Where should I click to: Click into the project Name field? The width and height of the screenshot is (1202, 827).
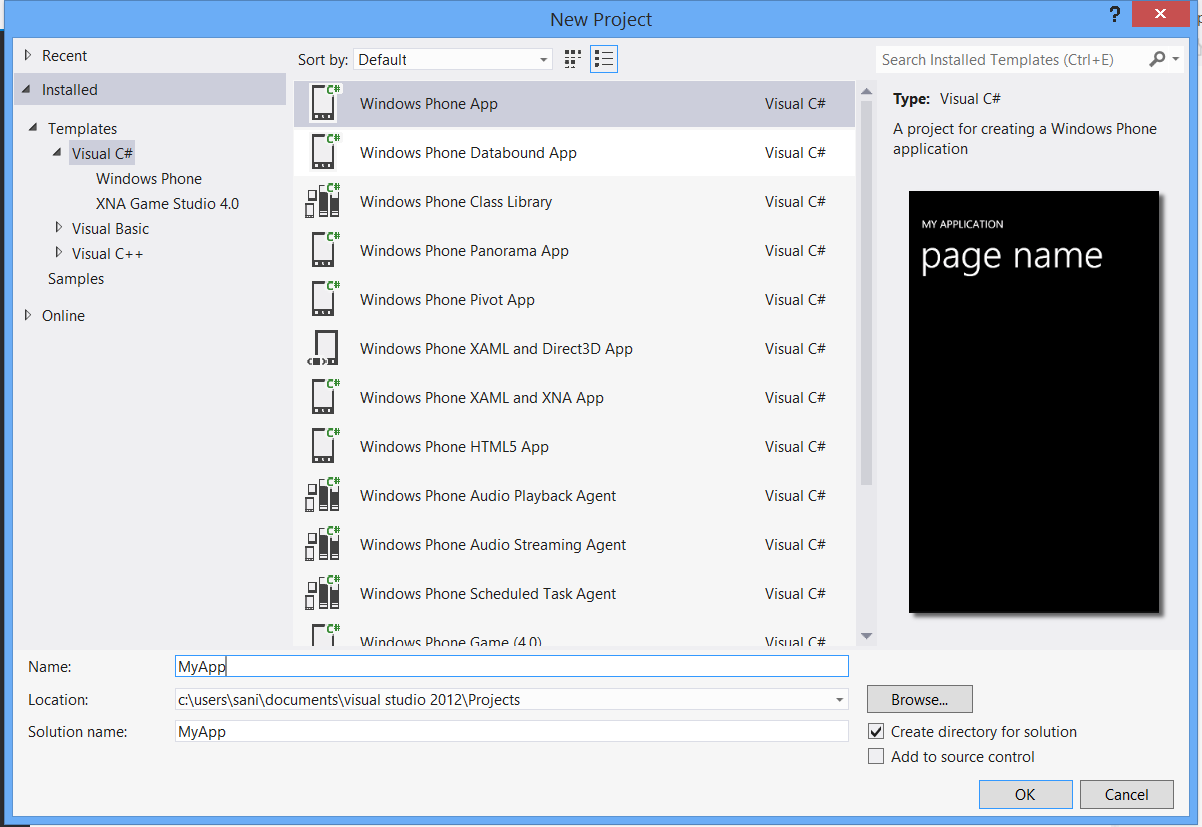(x=511, y=666)
